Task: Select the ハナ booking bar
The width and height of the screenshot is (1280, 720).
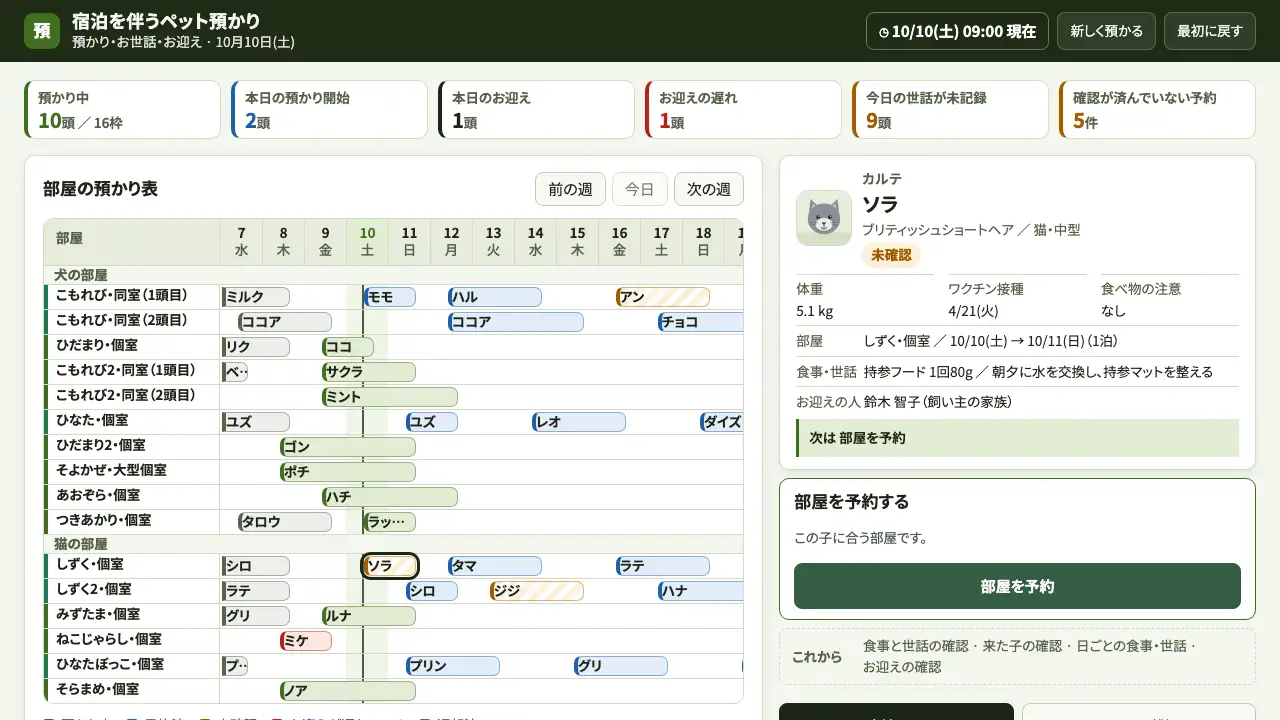Action: coord(701,591)
